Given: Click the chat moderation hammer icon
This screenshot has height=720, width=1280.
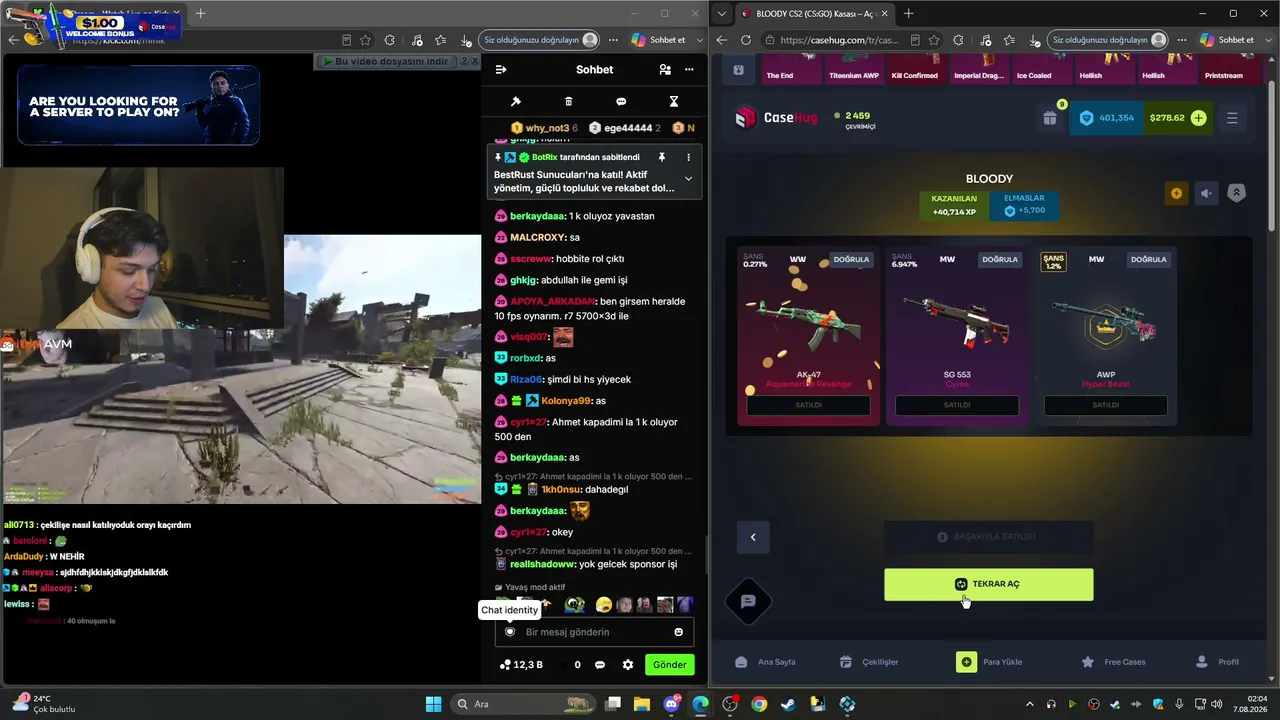Looking at the screenshot, I should [x=516, y=102].
